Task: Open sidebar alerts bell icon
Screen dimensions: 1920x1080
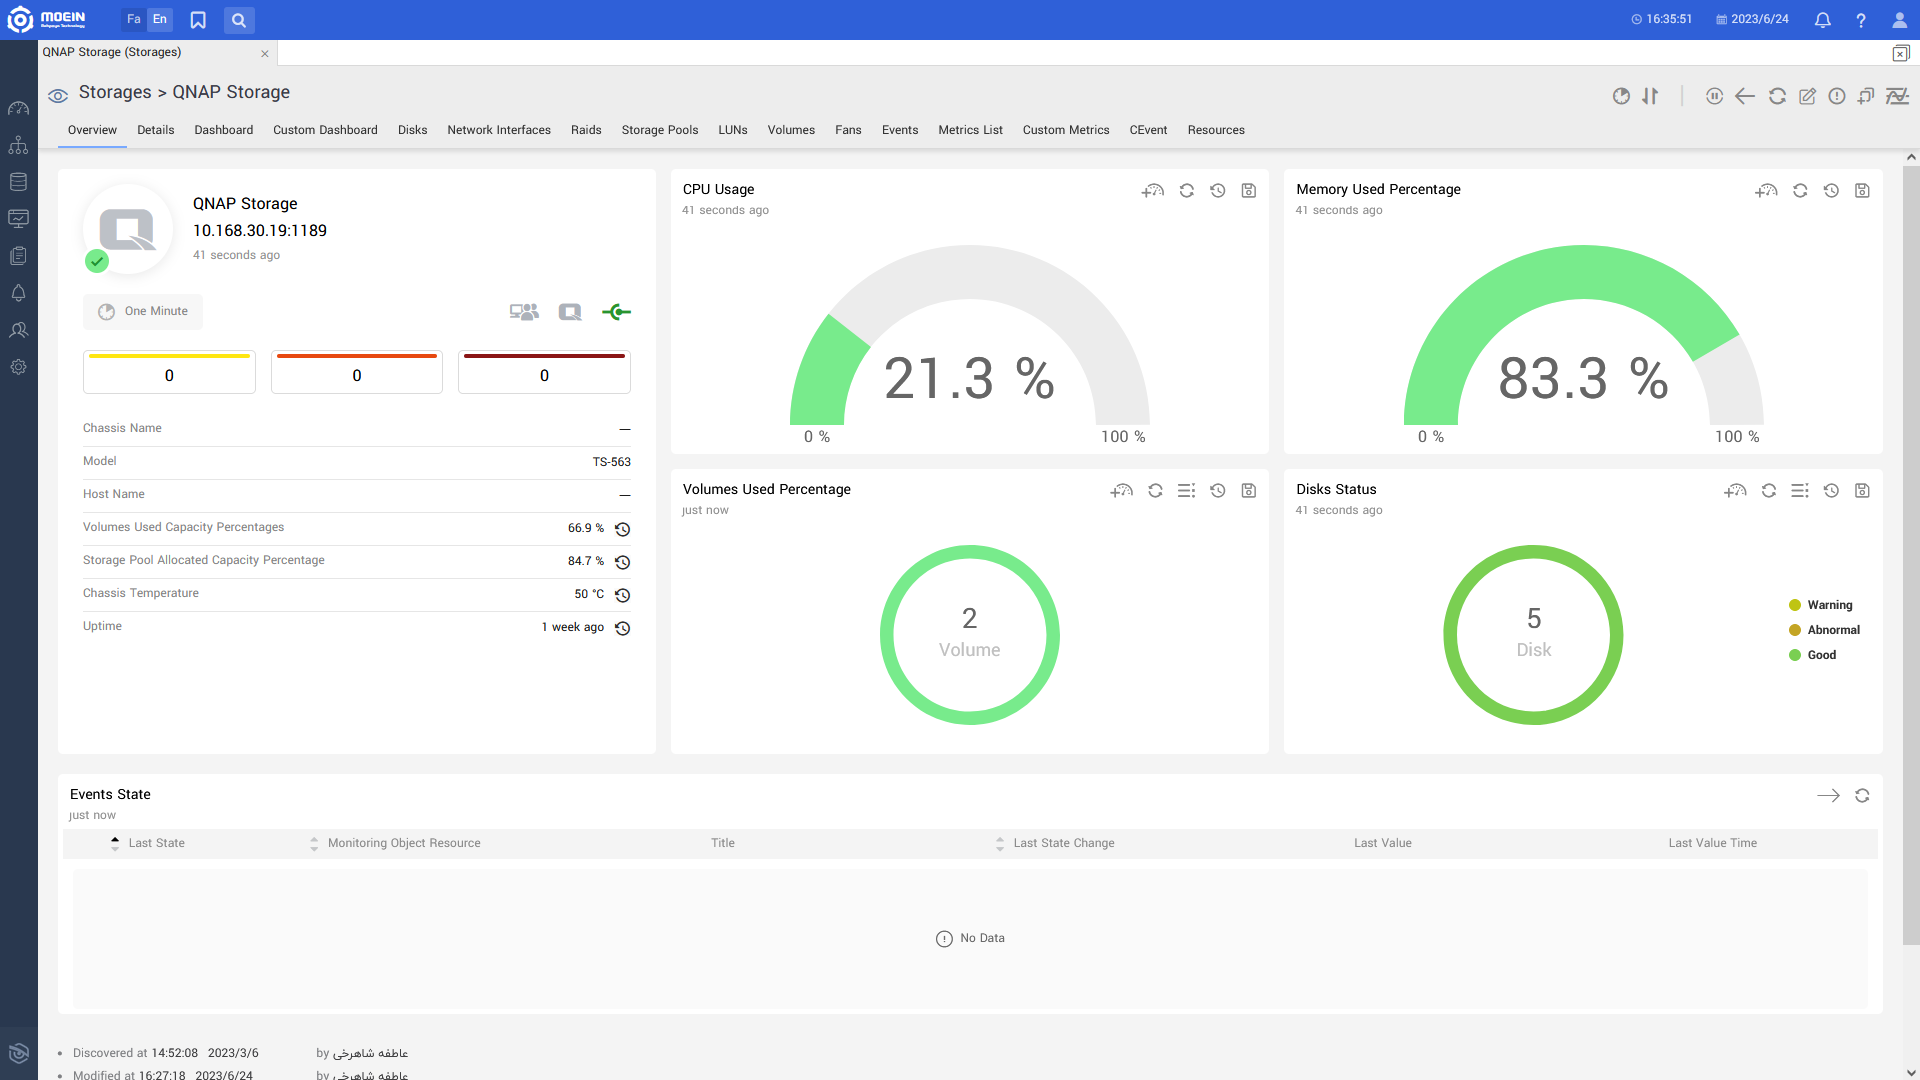Action: click(x=18, y=293)
